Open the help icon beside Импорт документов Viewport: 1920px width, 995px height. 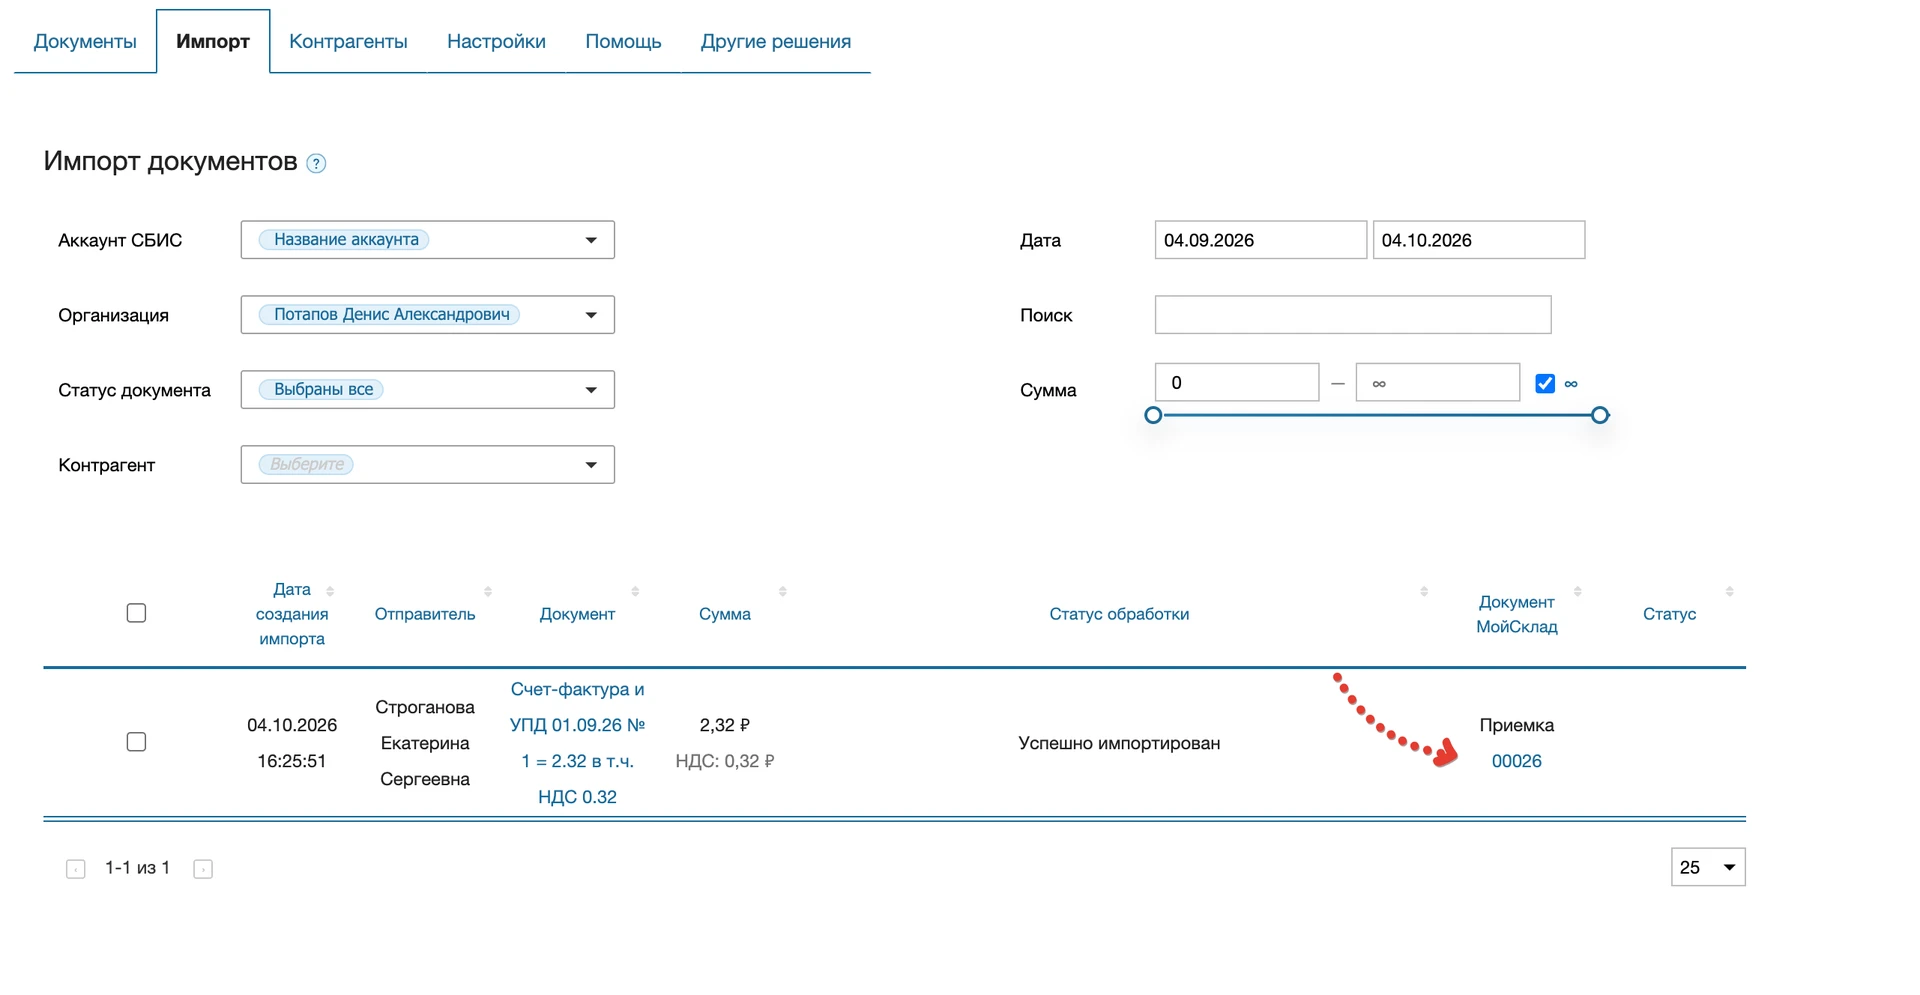(316, 163)
